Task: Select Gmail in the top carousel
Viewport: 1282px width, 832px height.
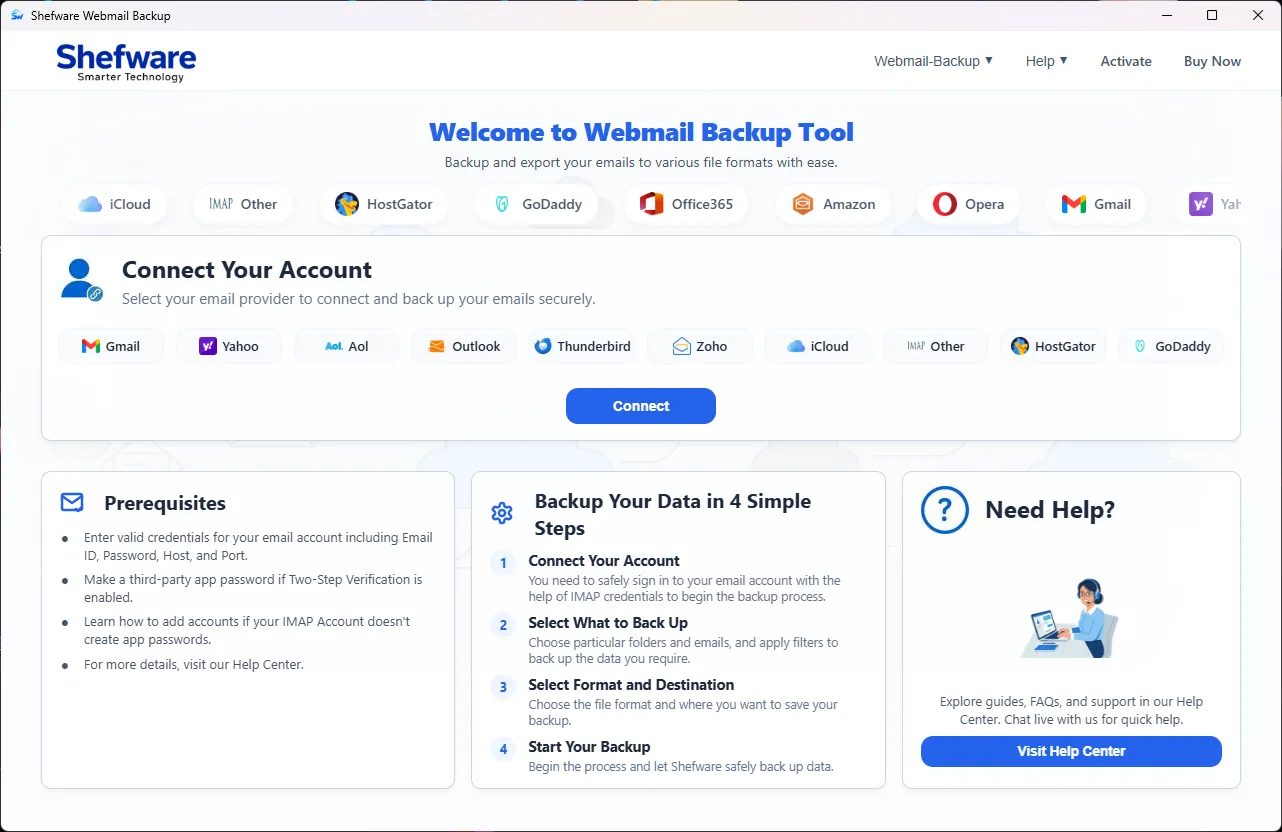Action: coord(1096,204)
